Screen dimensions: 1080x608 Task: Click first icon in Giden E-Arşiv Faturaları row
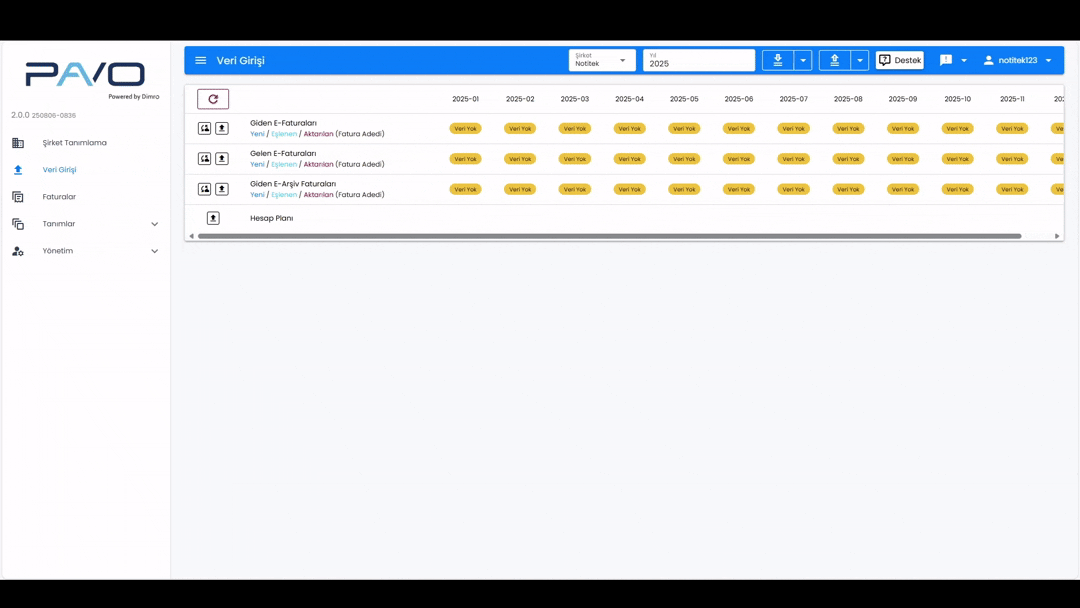[x=204, y=189]
